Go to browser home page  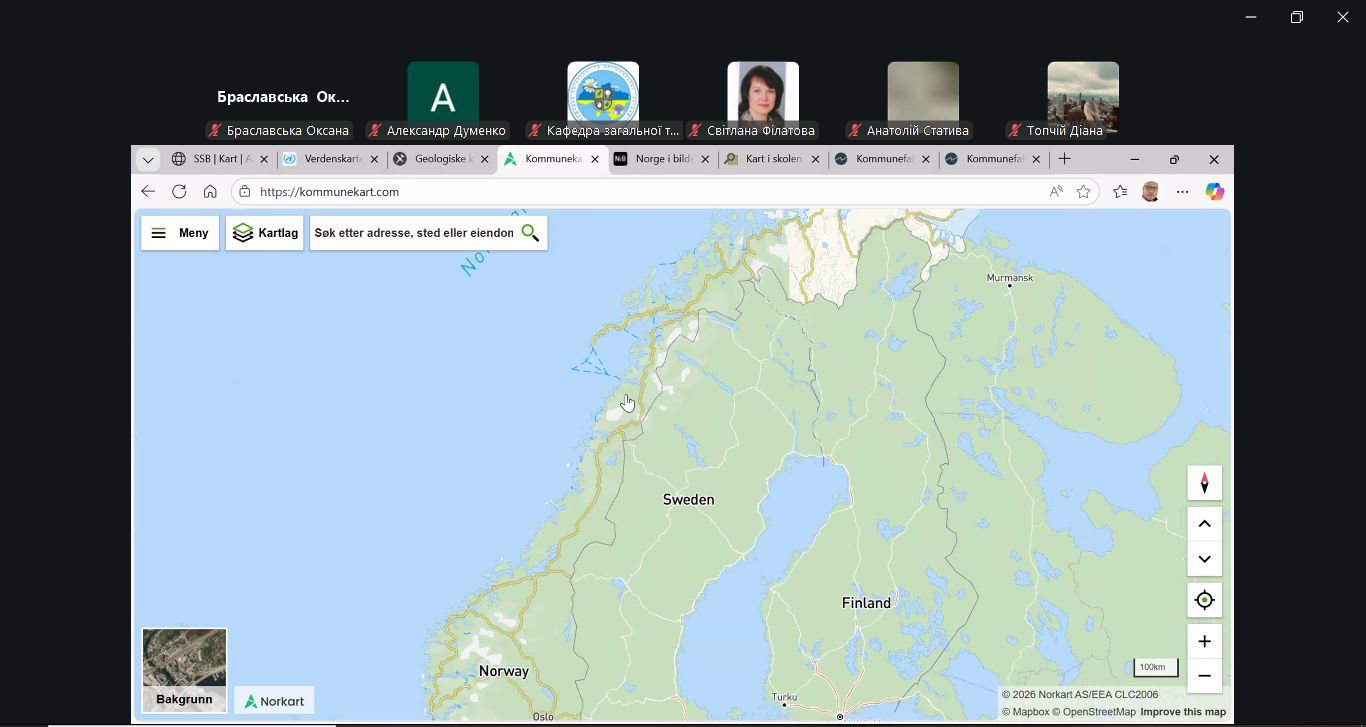pos(210,192)
